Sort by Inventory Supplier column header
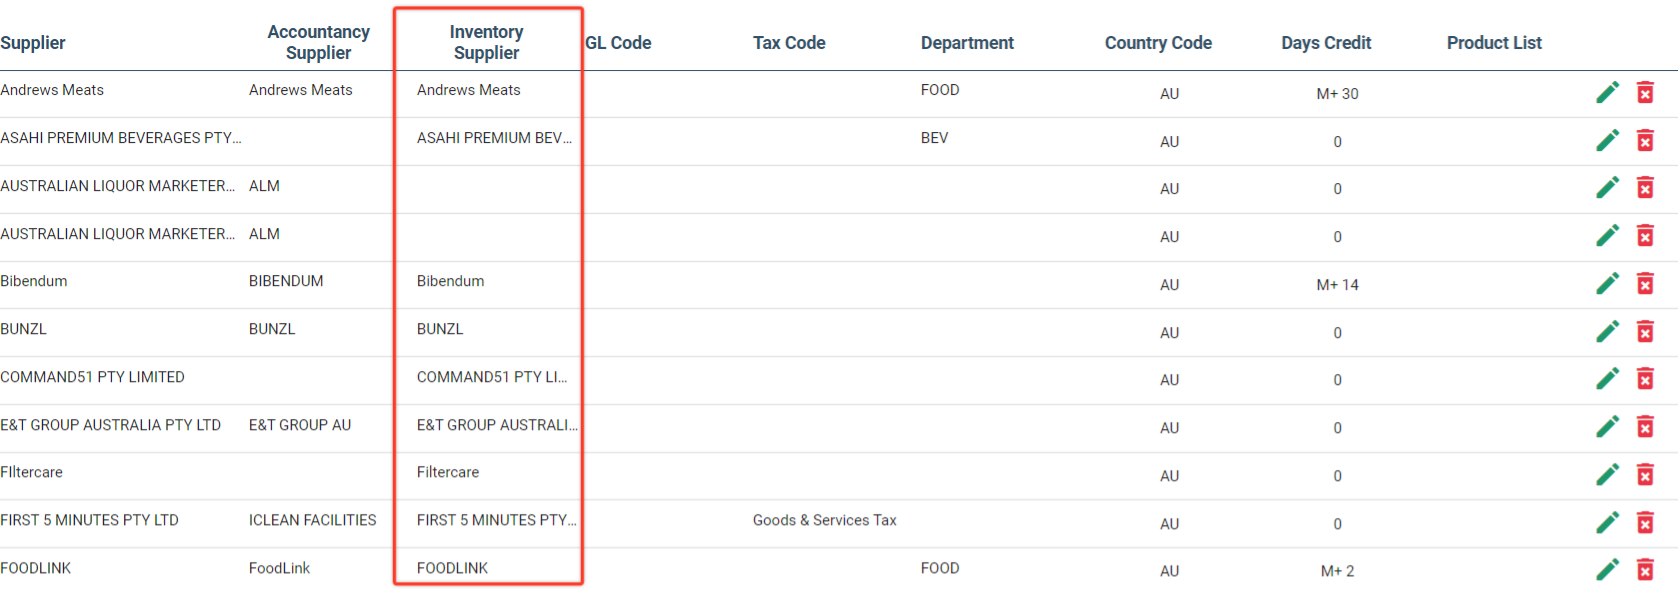The image size is (1678, 589). (486, 43)
